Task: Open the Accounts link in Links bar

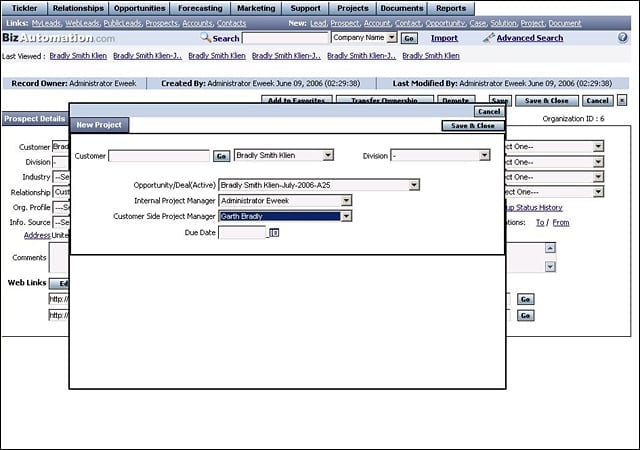Action: click(x=198, y=23)
